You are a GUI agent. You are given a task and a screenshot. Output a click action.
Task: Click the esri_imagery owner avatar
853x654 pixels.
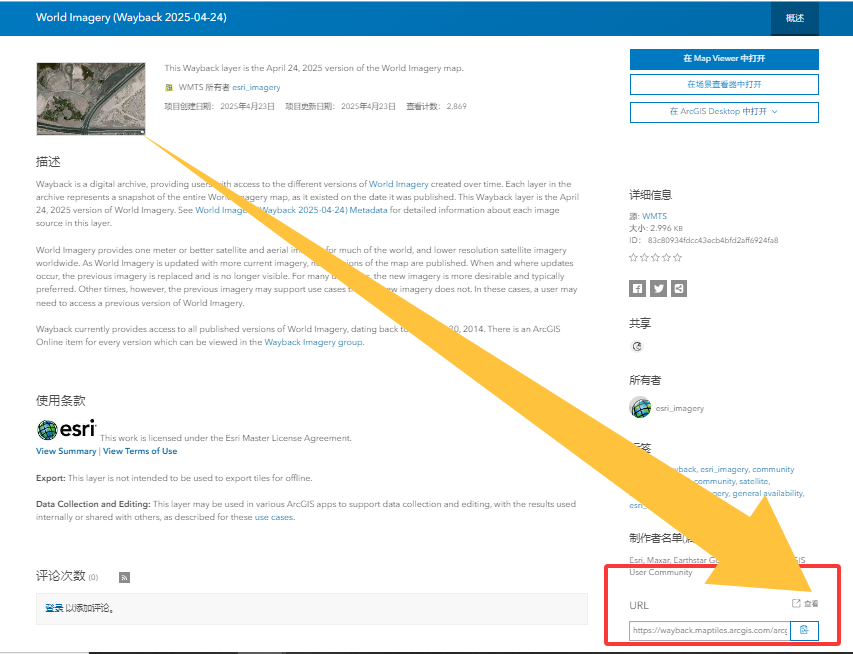[x=640, y=408]
